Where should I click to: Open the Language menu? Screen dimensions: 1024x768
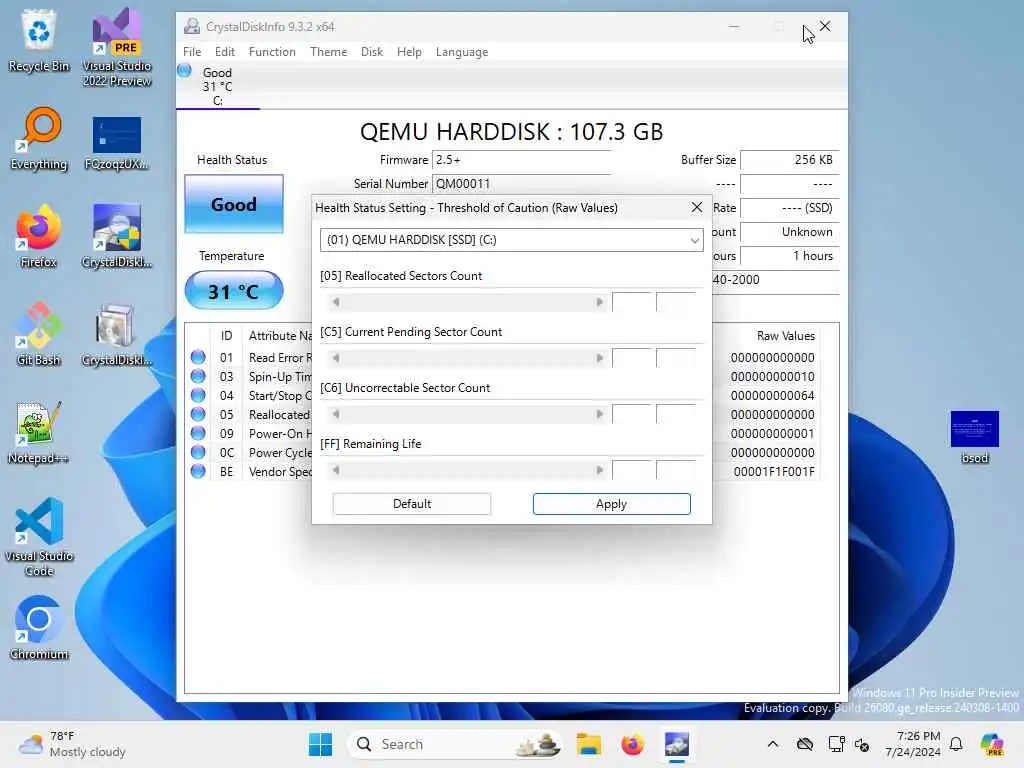tap(462, 52)
